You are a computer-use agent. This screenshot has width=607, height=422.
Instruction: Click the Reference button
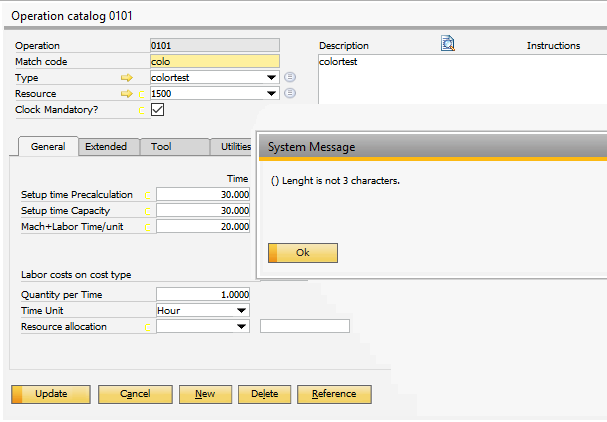334,394
